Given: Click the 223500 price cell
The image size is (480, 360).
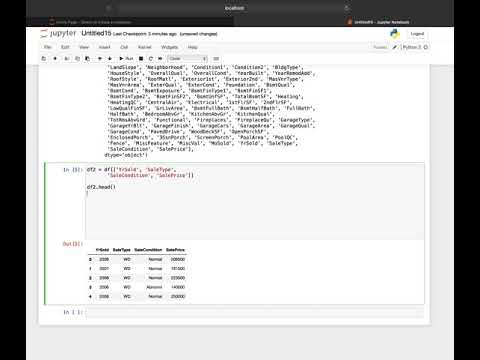Looking at the screenshot, I should 178,278.
